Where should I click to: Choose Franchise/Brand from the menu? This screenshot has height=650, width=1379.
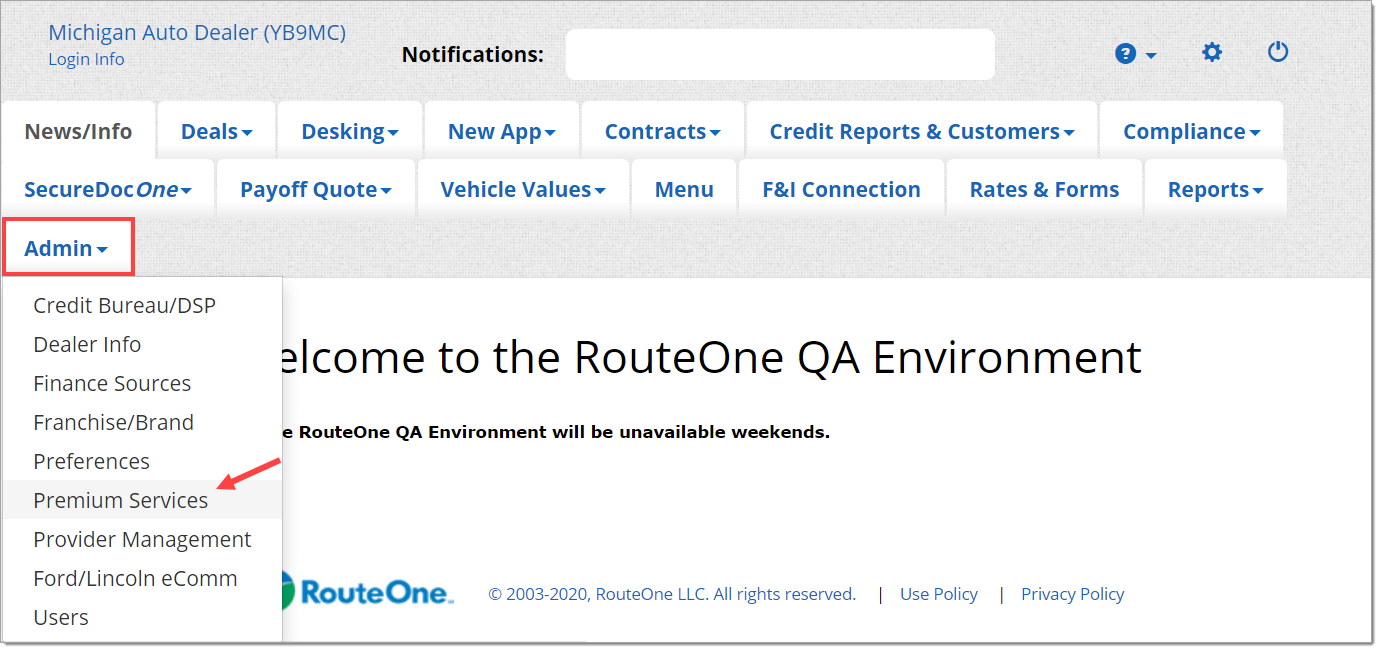[142, 422]
